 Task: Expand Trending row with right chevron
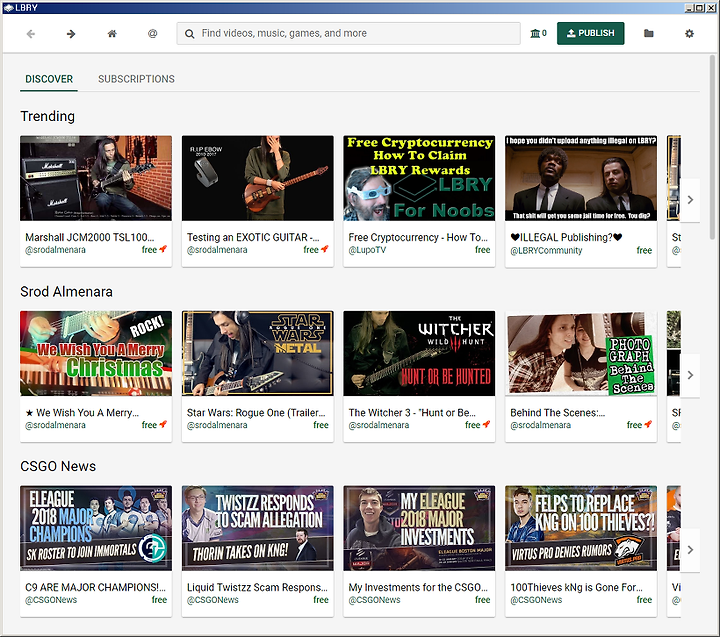[x=690, y=200]
